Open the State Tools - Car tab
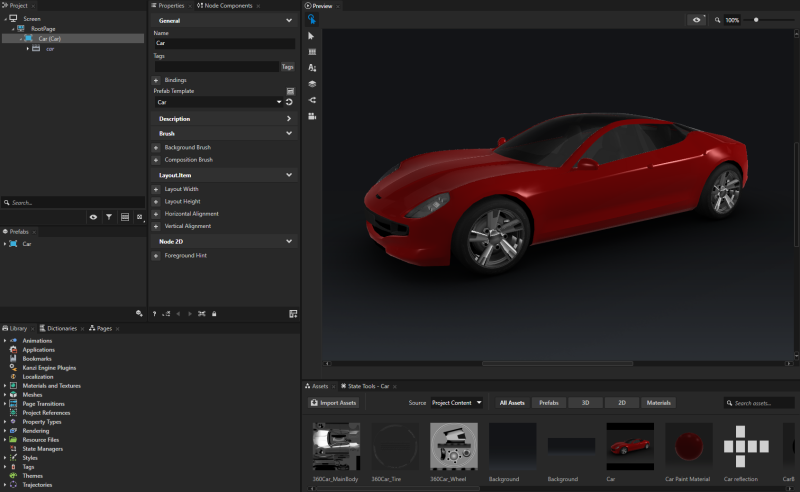This screenshot has height=492, width=800. [x=367, y=386]
